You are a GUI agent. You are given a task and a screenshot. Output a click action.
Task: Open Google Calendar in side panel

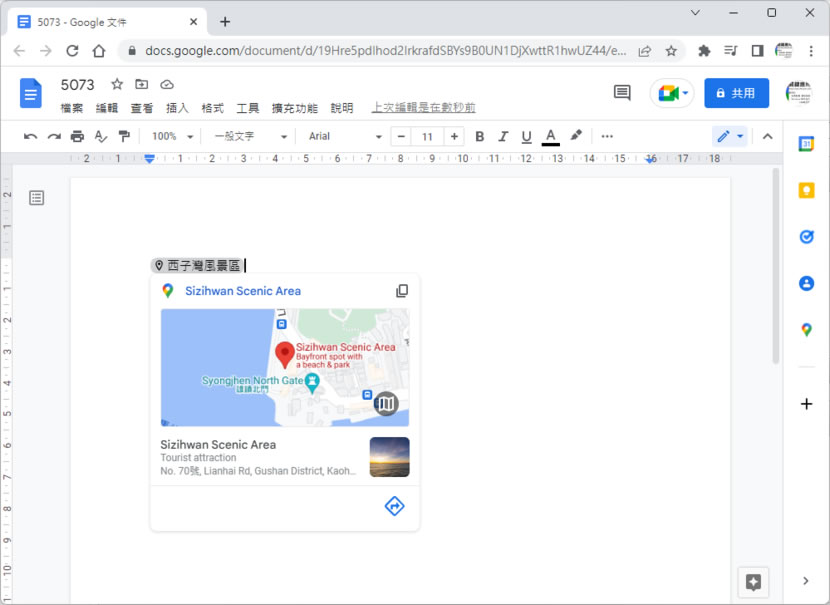[x=806, y=144]
